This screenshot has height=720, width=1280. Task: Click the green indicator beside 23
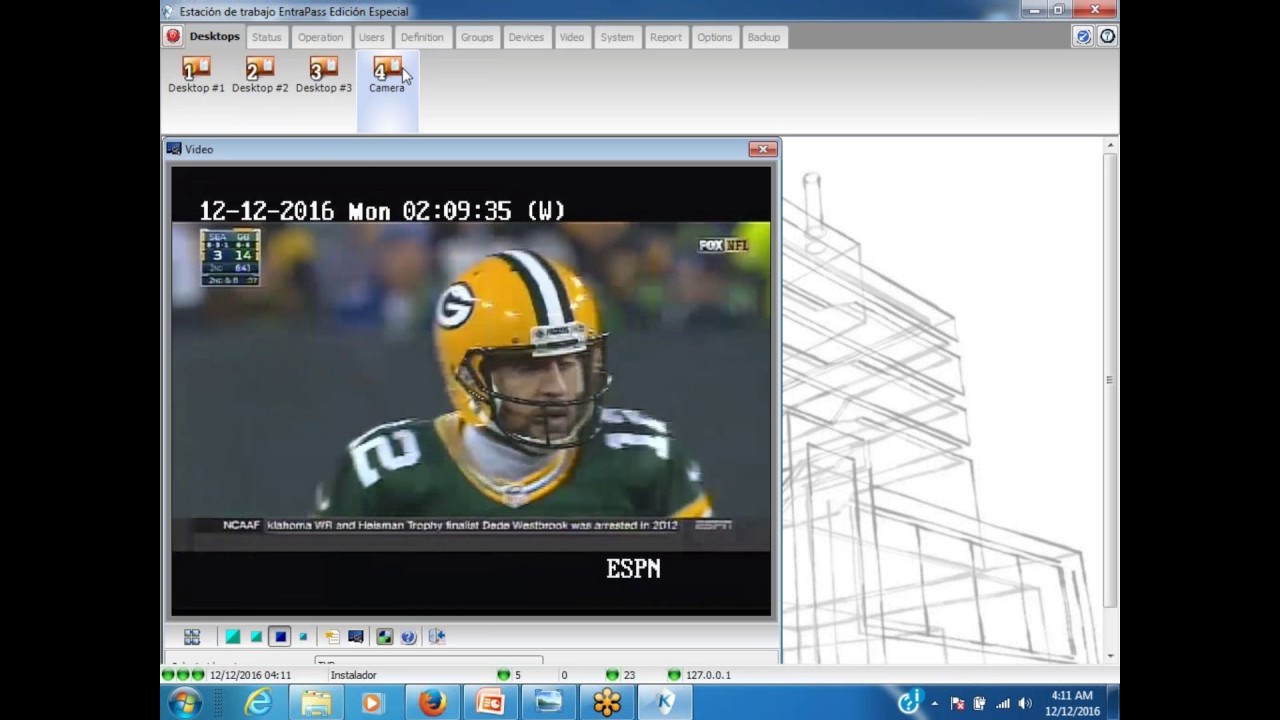(x=612, y=675)
